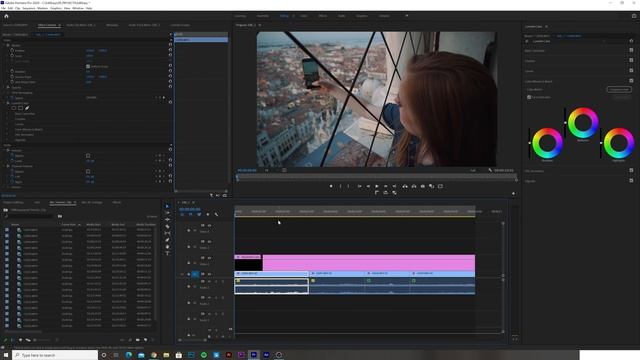Open the Program monitor settings wrench
This screenshot has width=640, height=360.
pos(490,170)
